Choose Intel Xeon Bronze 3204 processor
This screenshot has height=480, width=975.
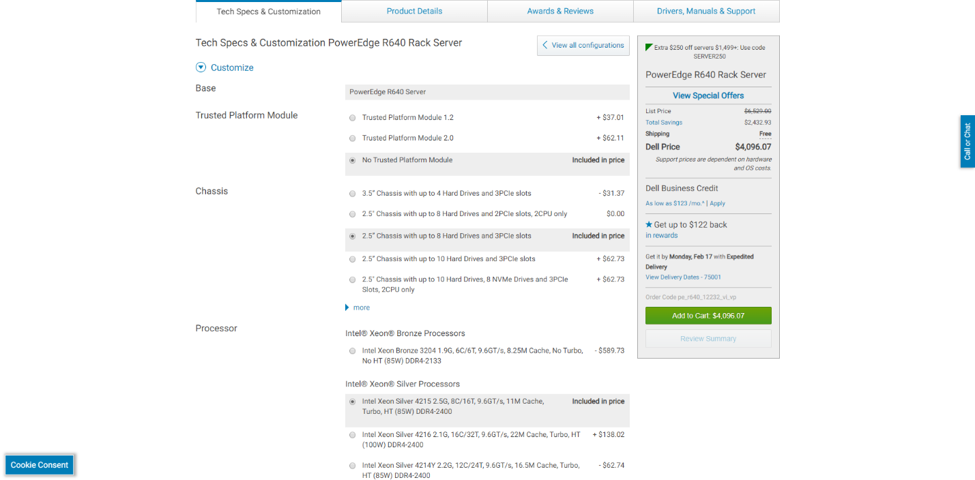353,351
